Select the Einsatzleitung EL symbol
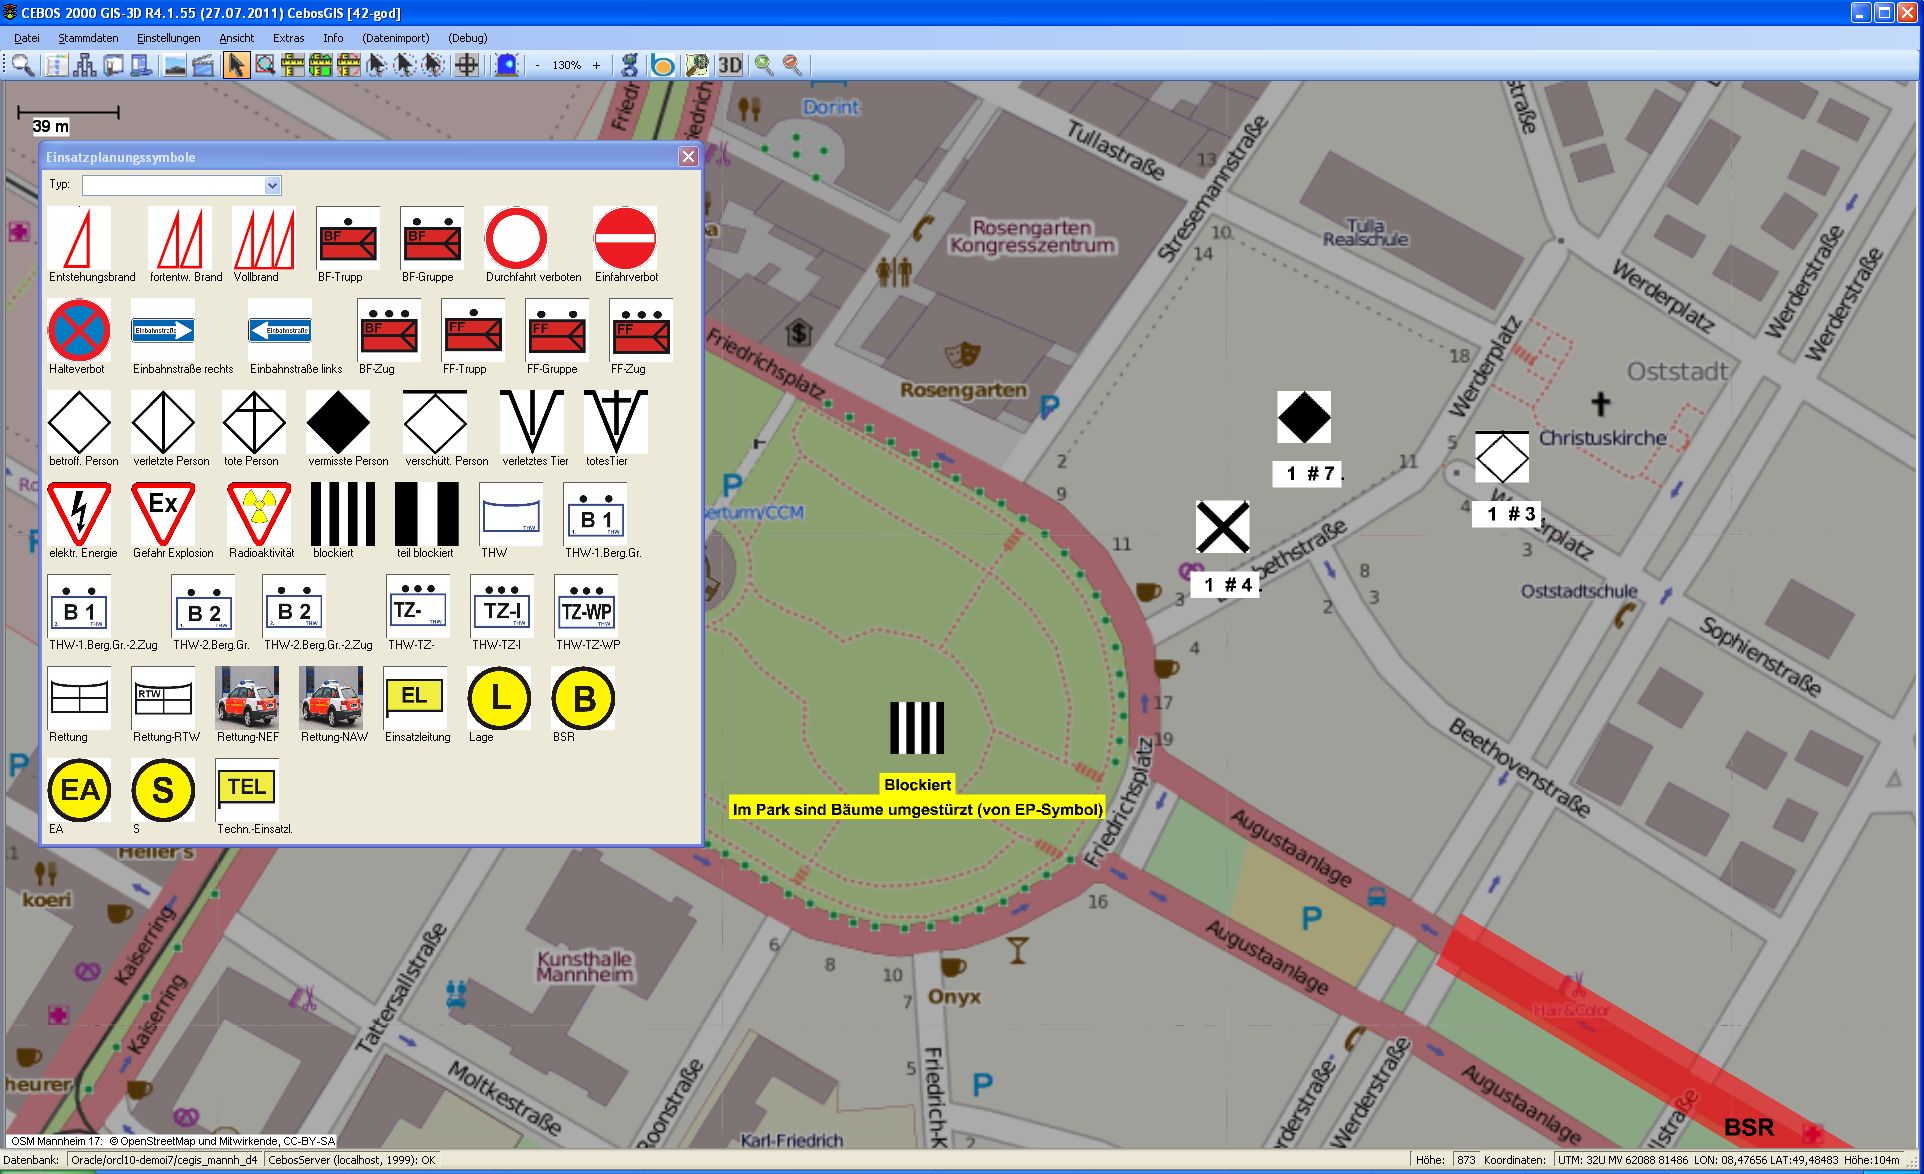1924x1174 pixels. 414,698
